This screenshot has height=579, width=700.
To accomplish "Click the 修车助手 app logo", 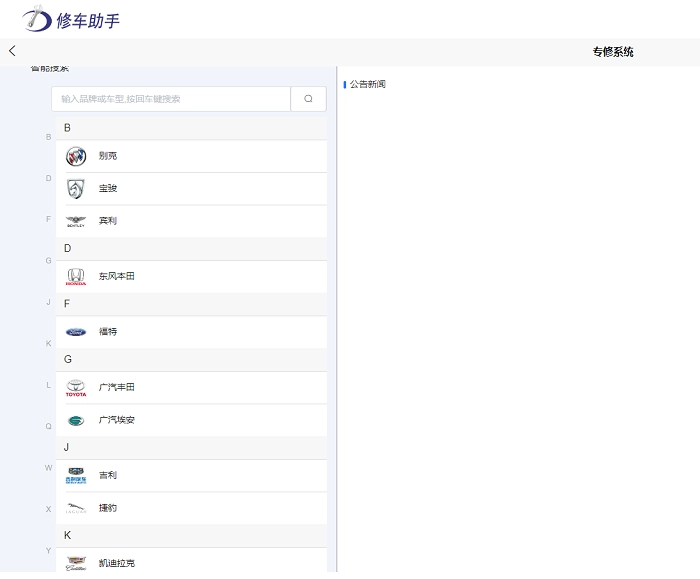I will pyautogui.click(x=71, y=19).
